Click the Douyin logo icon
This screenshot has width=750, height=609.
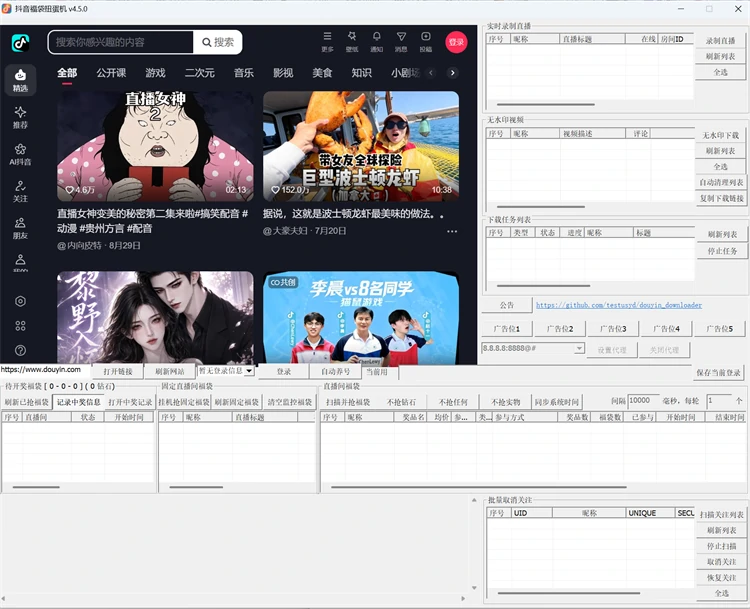pos(20,43)
